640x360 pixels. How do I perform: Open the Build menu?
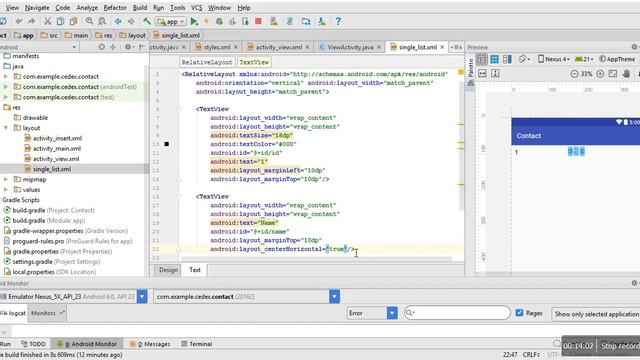[140, 8]
